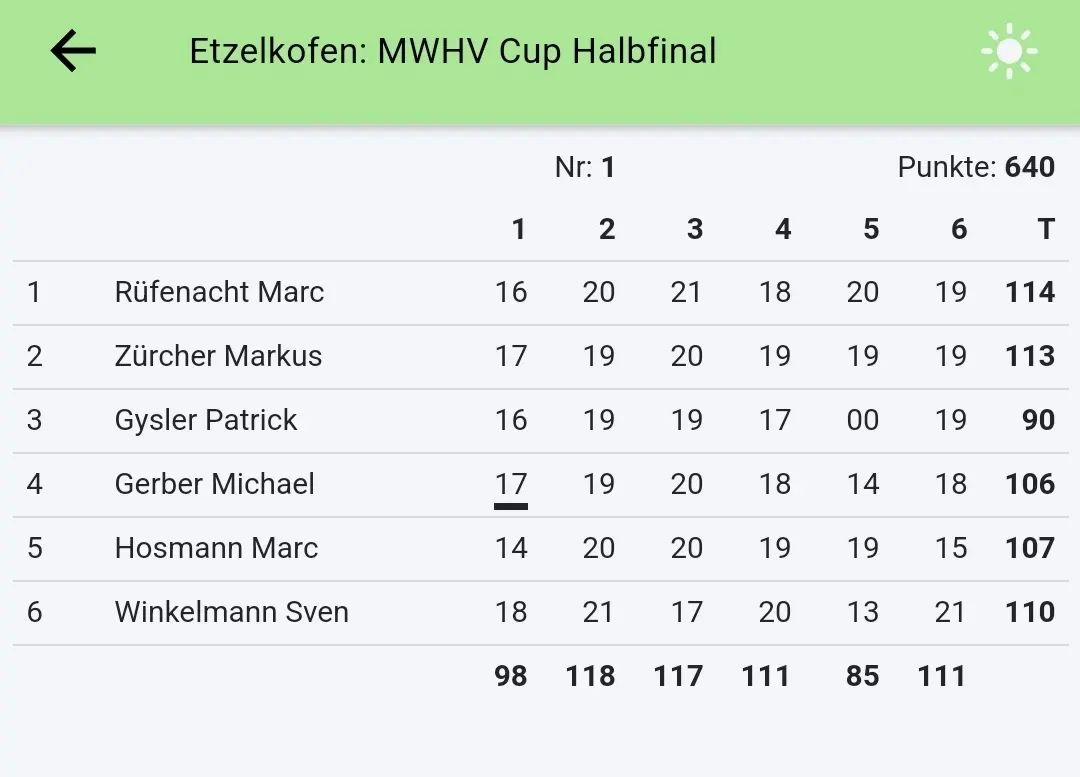Click Rüfenacht Marc's total 114
This screenshot has width=1080, height=777.
(1030, 292)
